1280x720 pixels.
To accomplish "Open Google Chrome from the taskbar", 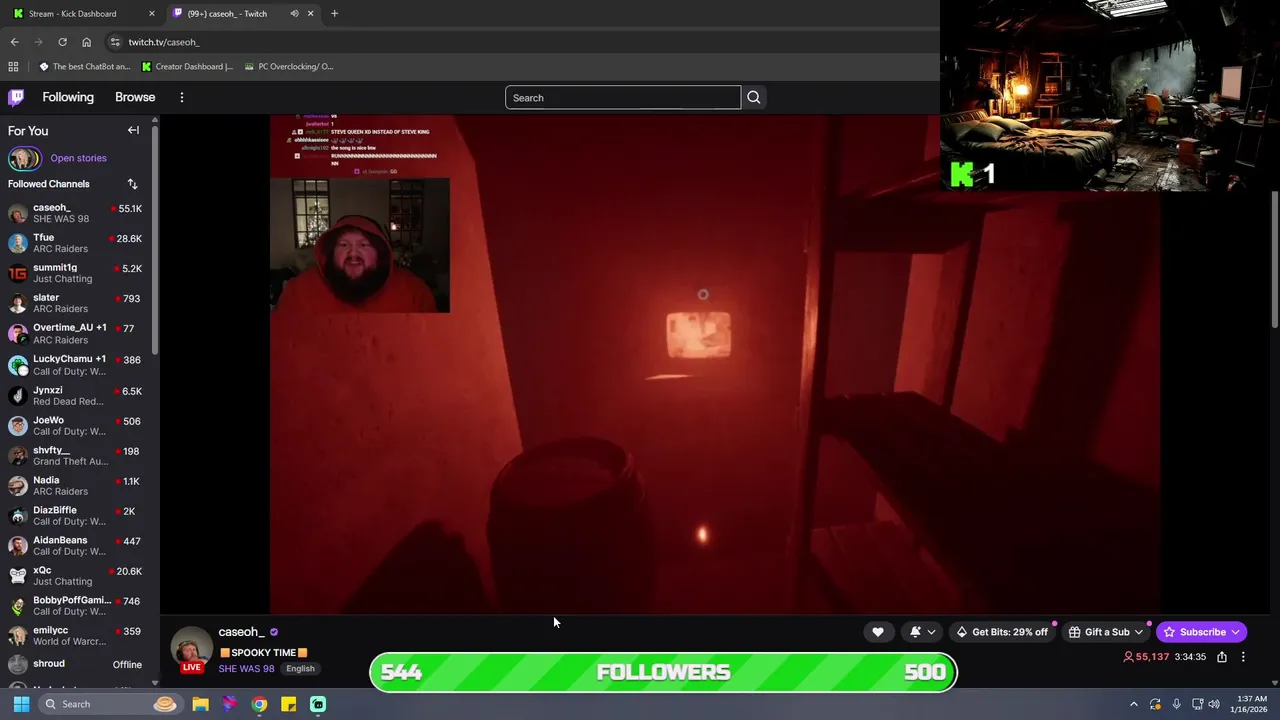I will tap(259, 704).
